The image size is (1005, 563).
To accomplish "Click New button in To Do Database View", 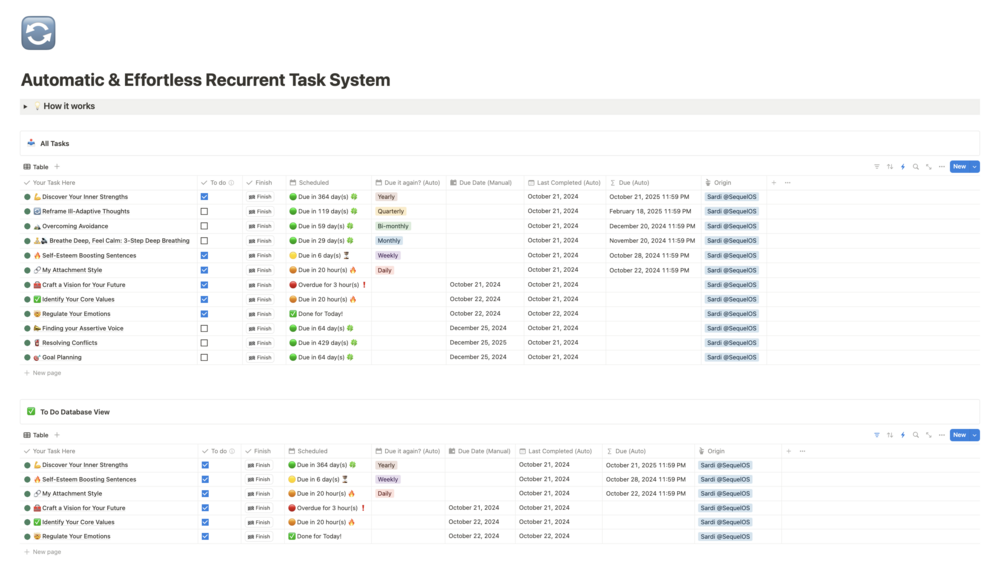I will [x=959, y=435].
